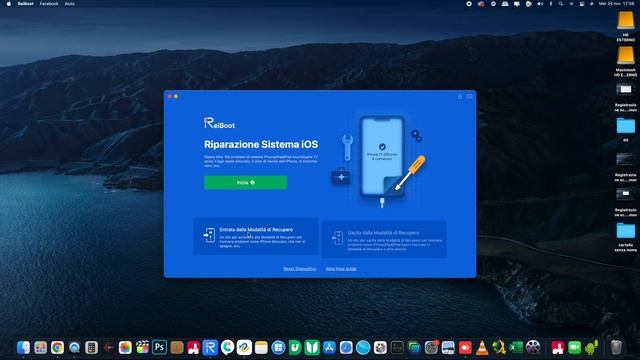Open the Trash in the dock
The width and height of the screenshot is (640, 360).
click(616, 347)
